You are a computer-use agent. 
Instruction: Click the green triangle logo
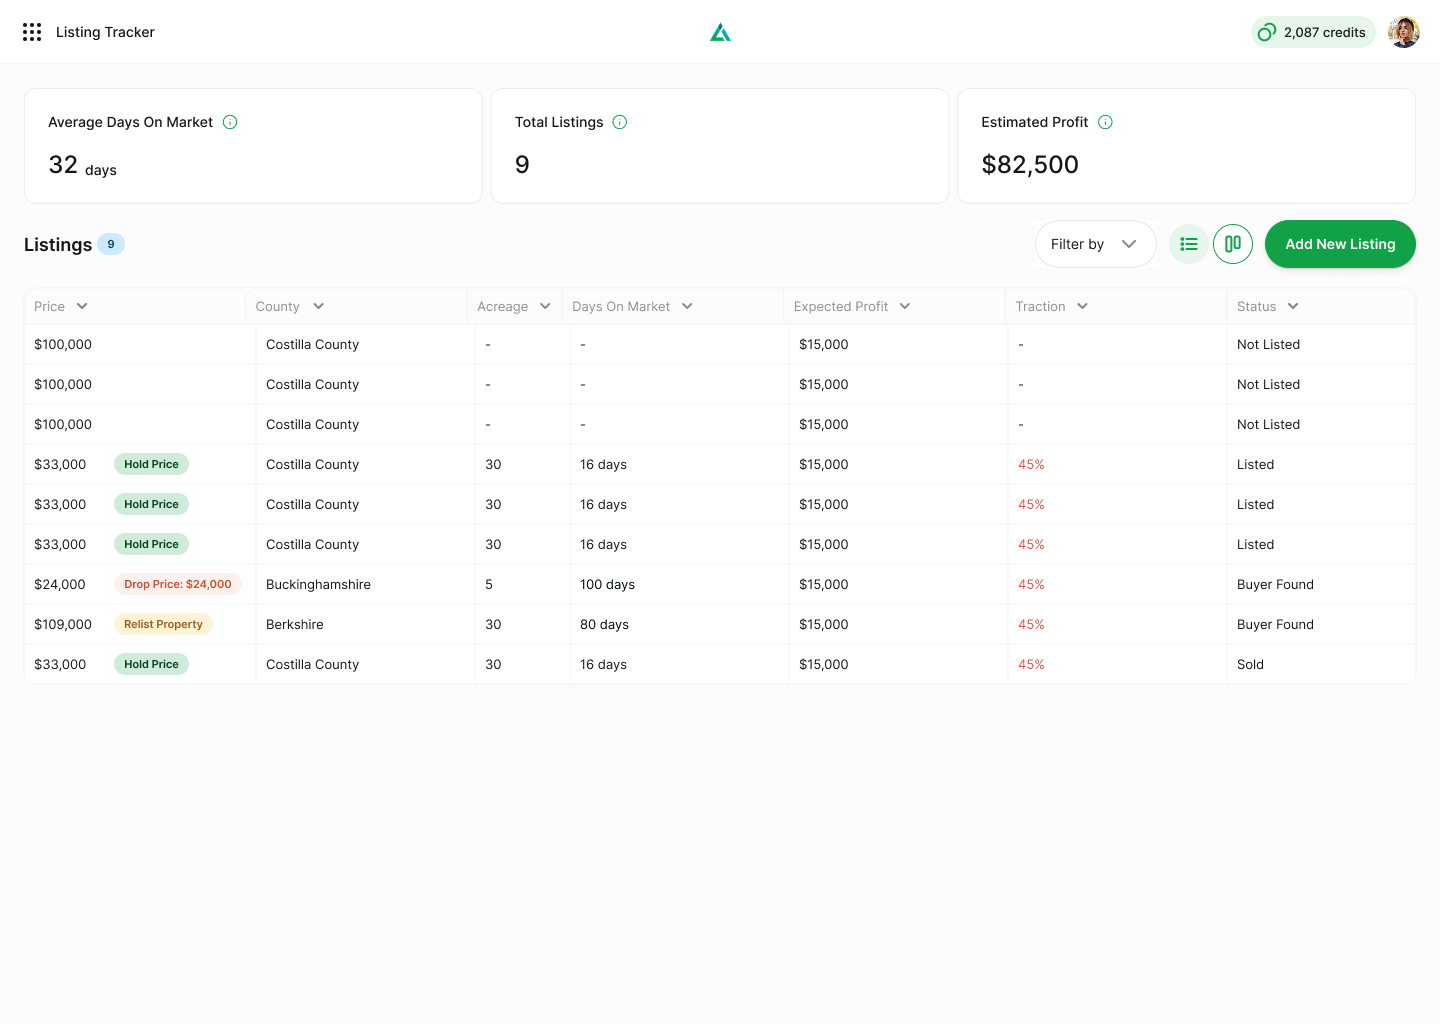(720, 33)
